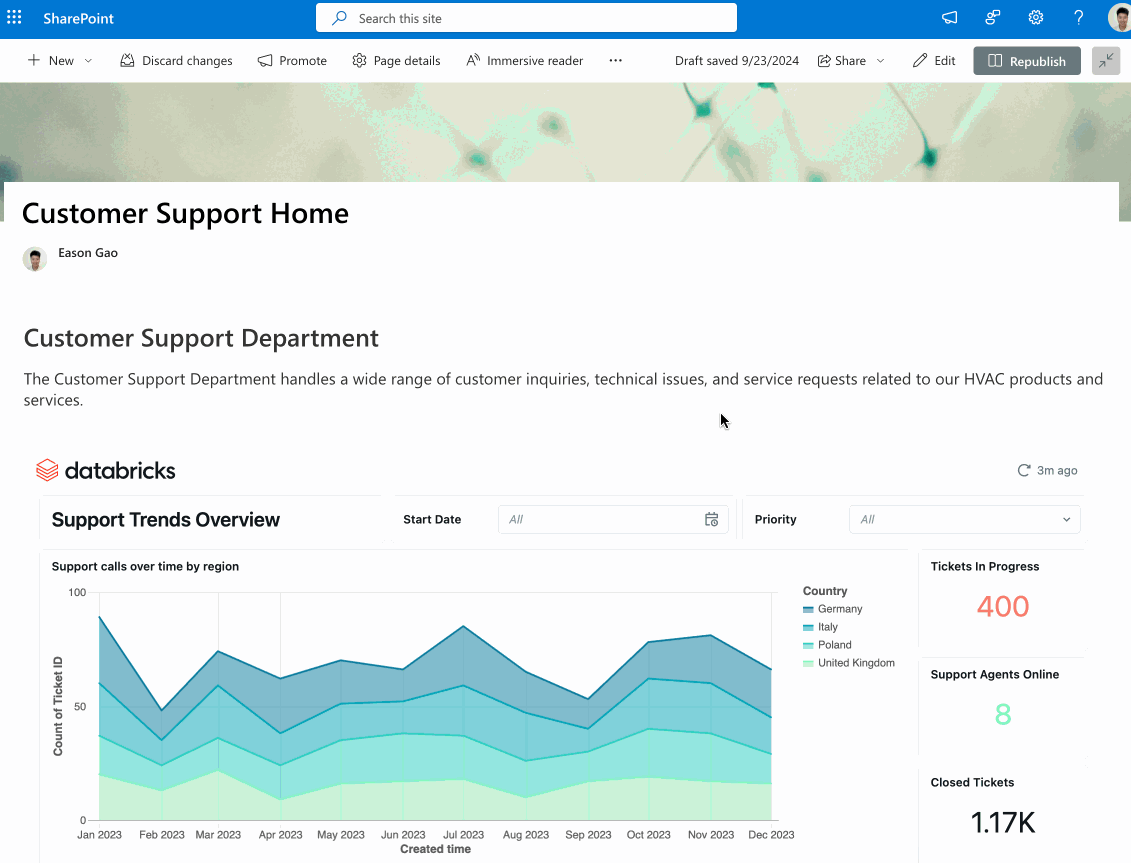This screenshot has height=863, width=1131.
Task: Open the Page details panel
Action: [x=396, y=61]
